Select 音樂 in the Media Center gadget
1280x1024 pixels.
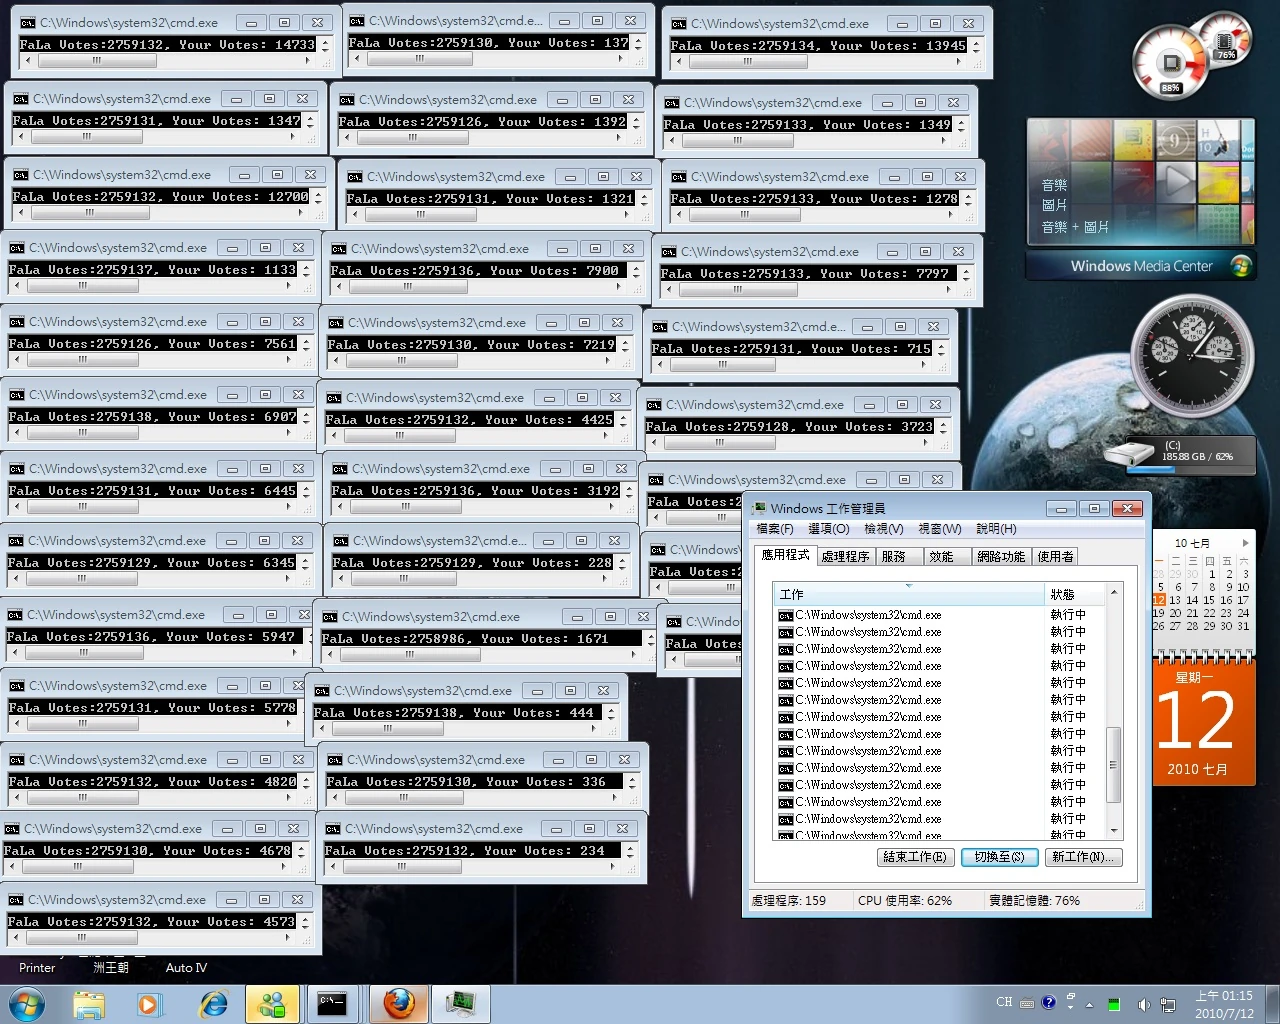[x=1055, y=185]
